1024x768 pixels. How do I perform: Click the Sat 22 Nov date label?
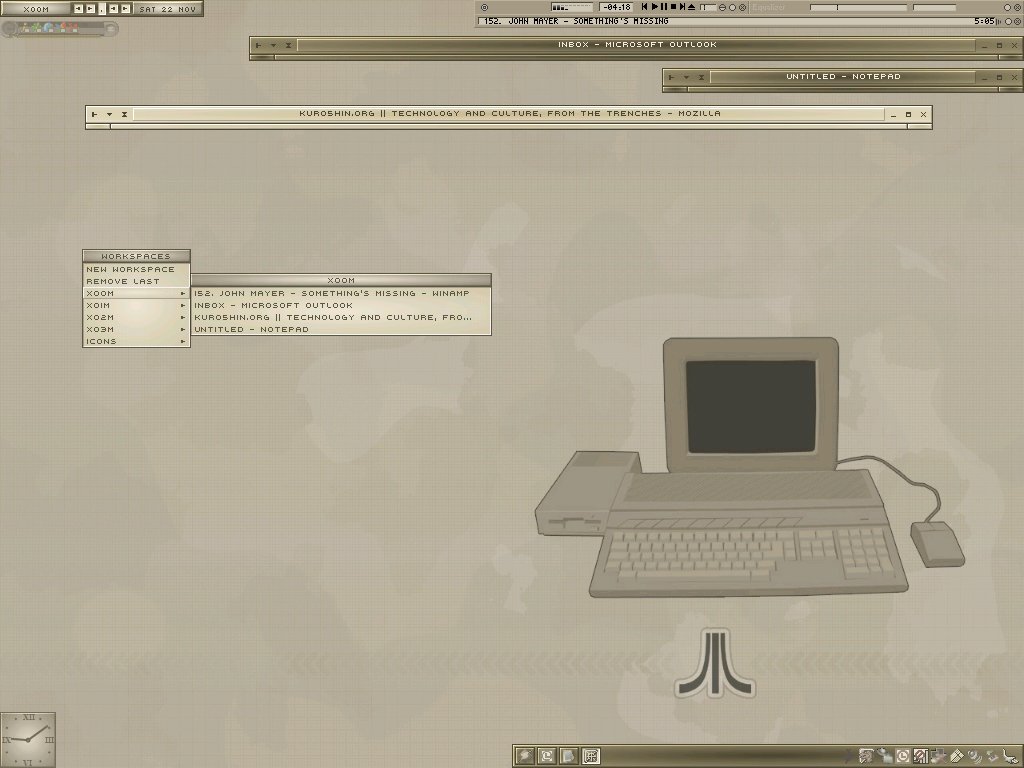[x=168, y=9]
